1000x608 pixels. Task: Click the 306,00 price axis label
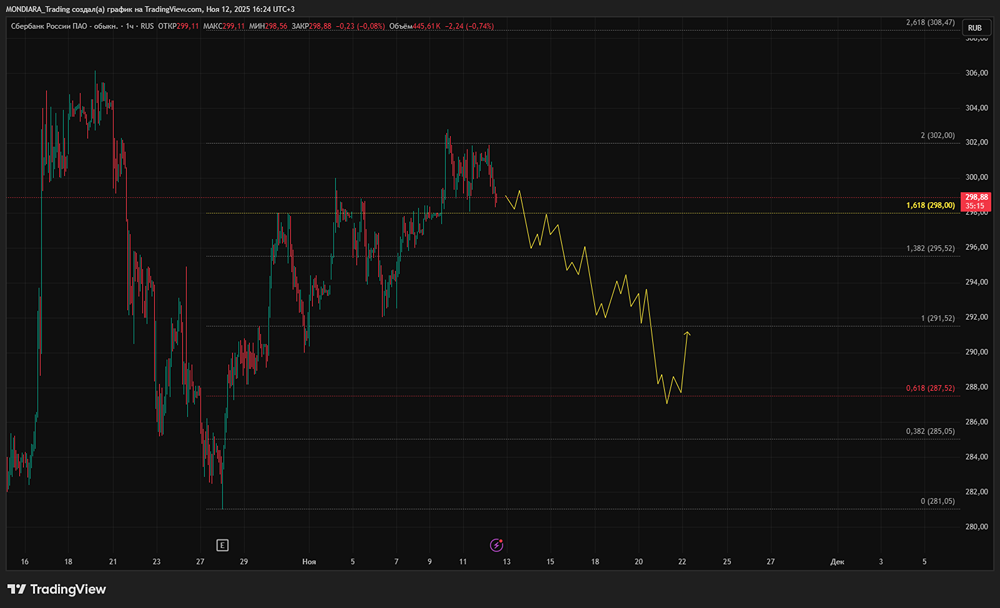click(976, 73)
